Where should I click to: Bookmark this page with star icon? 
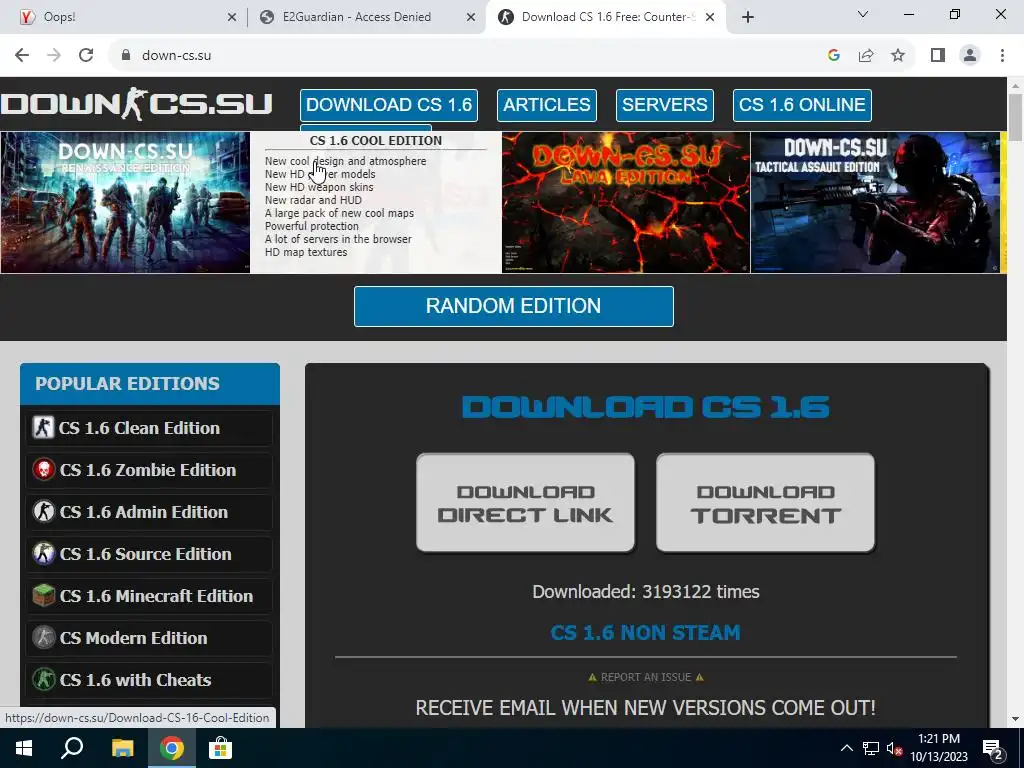tap(898, 56)
